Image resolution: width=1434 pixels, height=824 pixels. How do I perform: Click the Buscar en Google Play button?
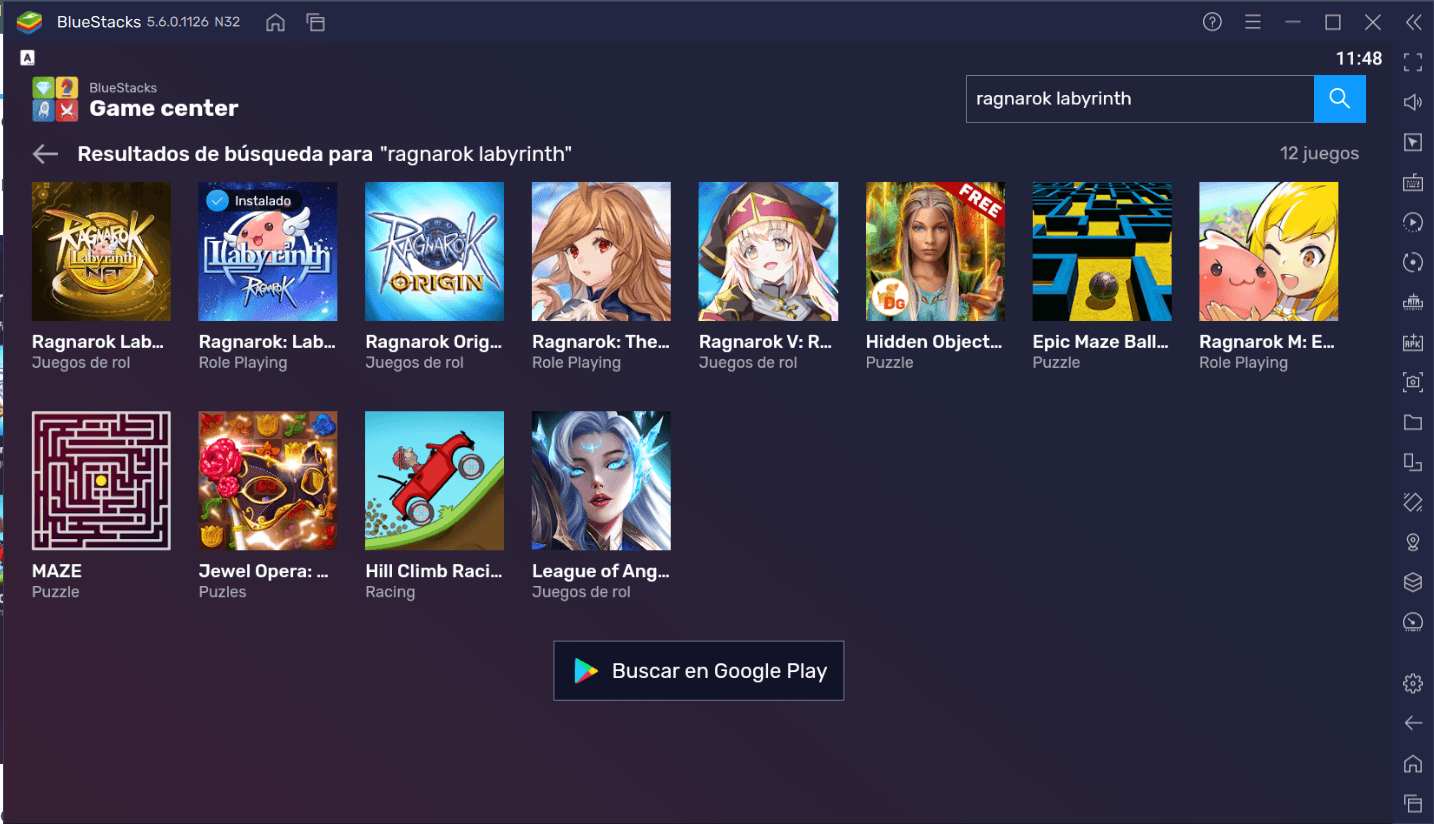[699, 671]
